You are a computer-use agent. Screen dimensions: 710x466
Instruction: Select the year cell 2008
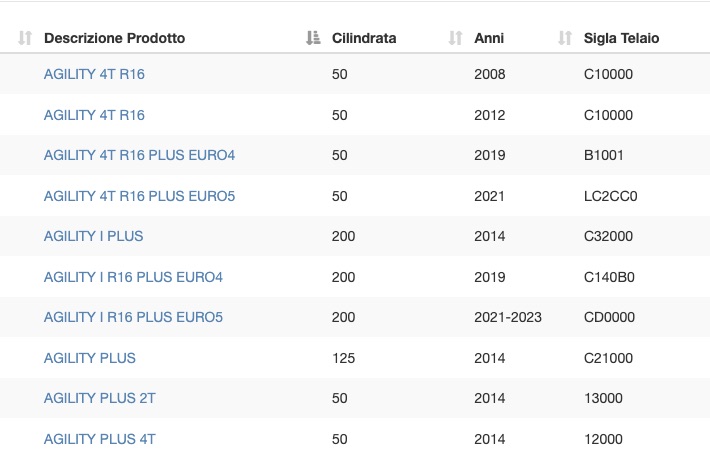(x=489, y=74)
